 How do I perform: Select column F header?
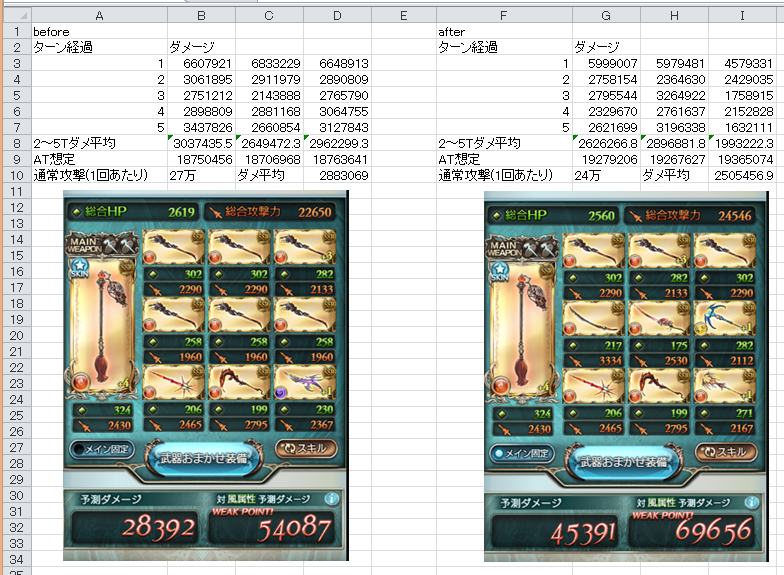(504, 16)
